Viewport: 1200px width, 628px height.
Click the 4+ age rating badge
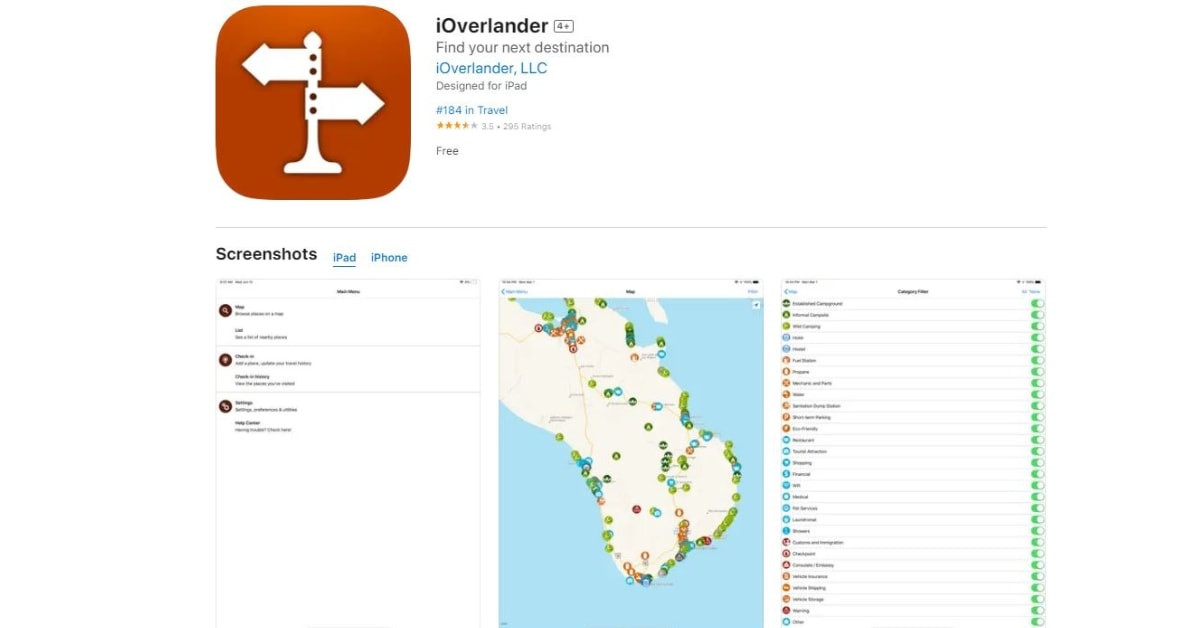pos(564,26)
